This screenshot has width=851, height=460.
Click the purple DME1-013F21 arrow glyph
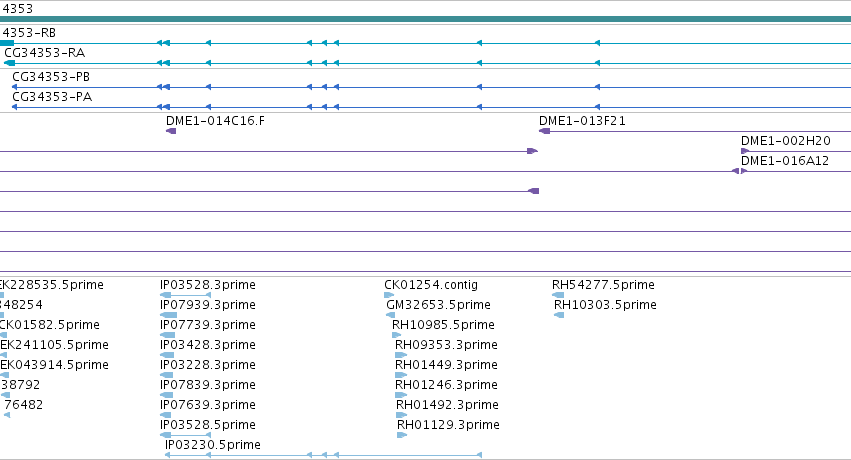[544, 131]
